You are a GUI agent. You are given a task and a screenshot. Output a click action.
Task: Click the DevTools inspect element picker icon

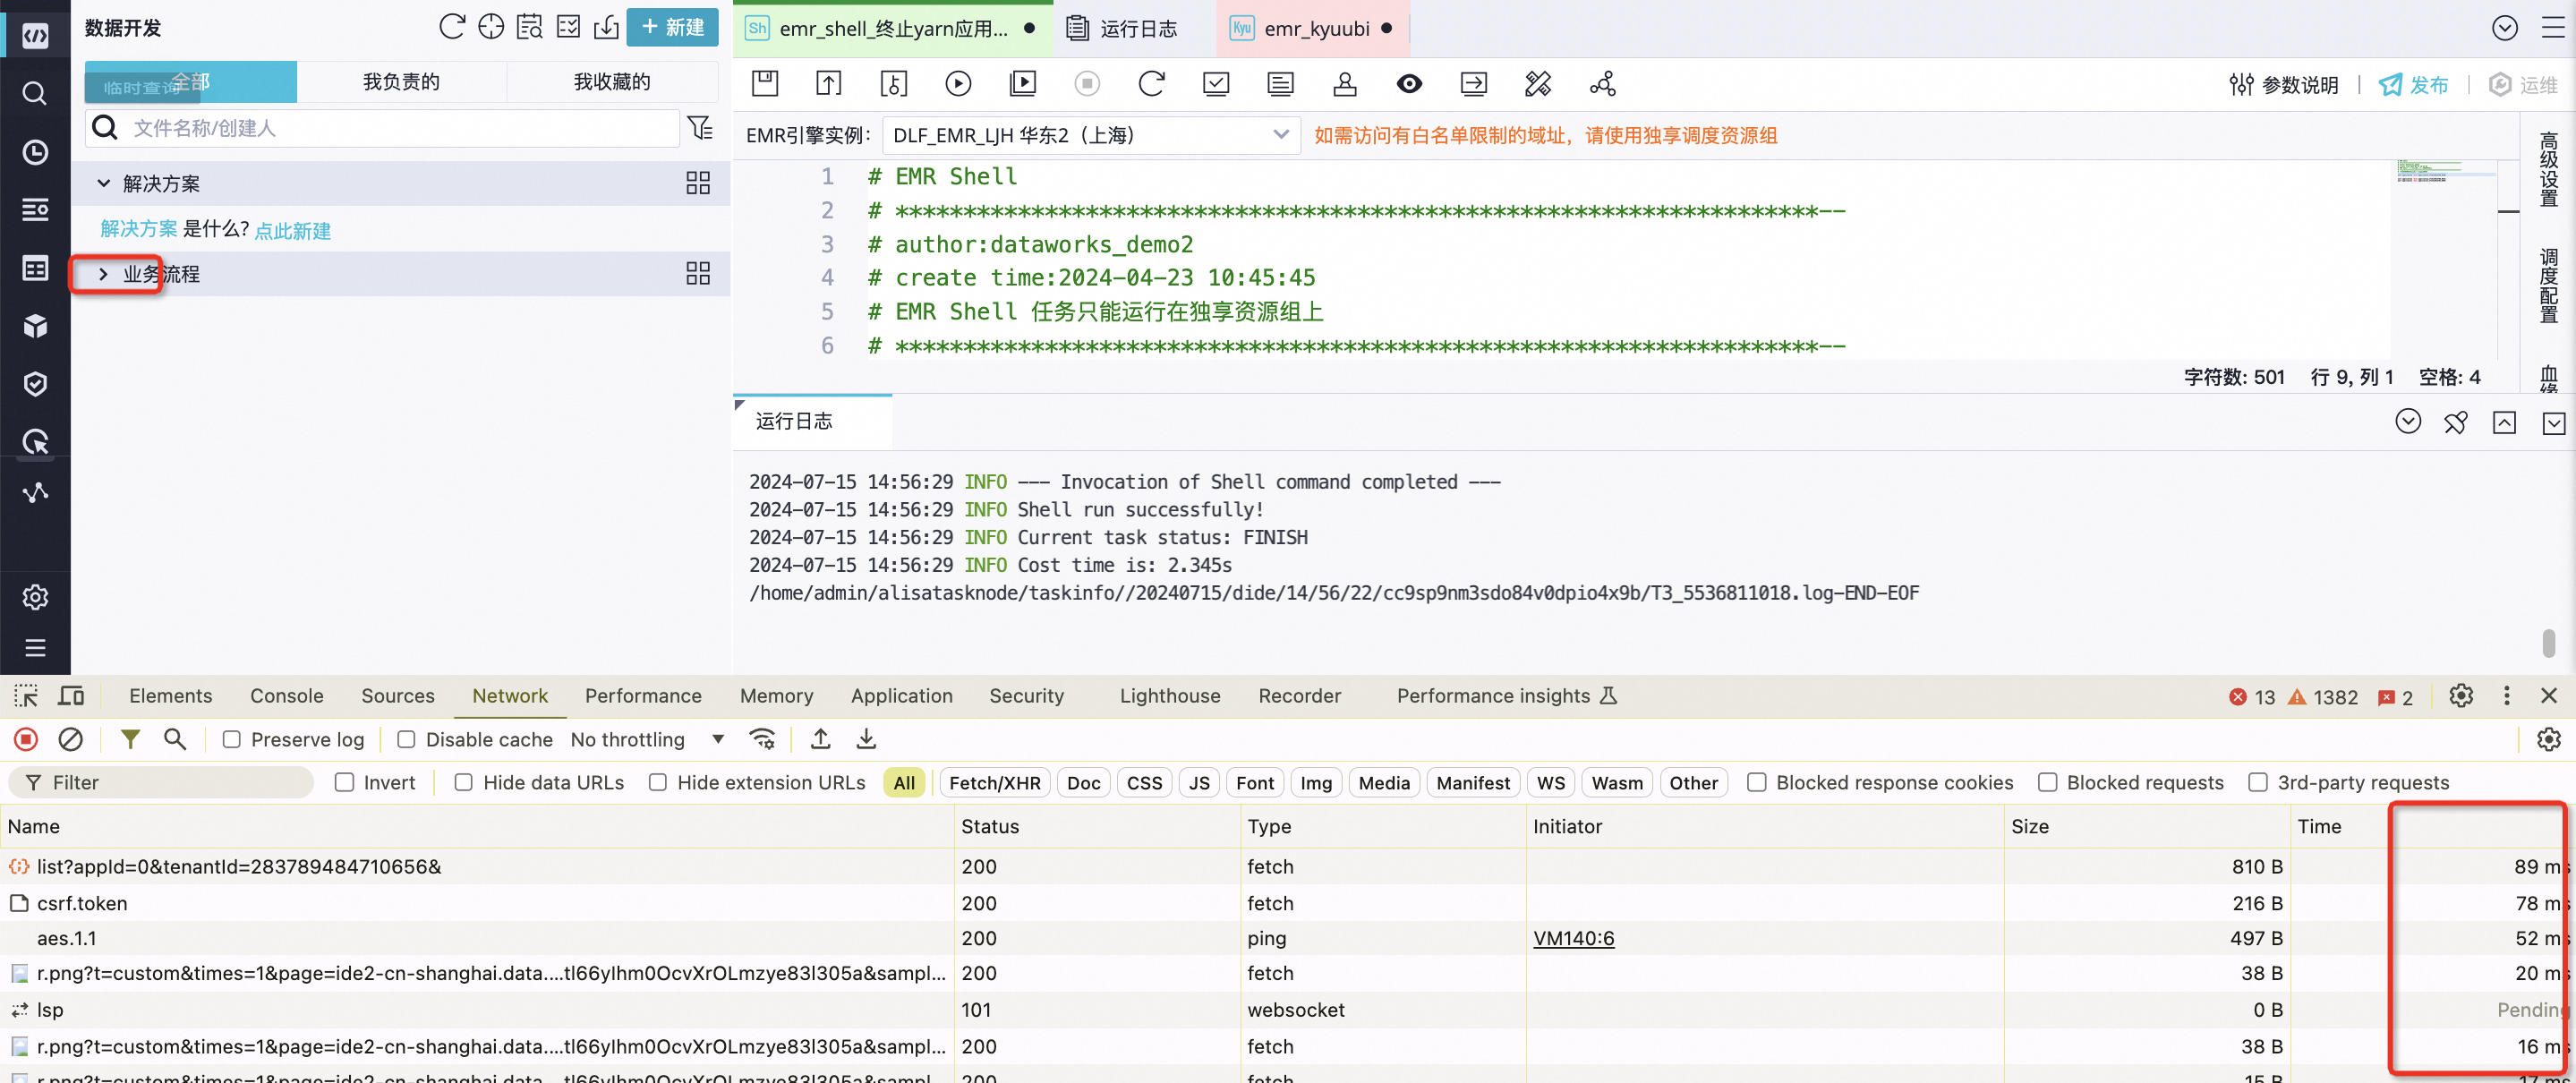[x=26, y=696]
